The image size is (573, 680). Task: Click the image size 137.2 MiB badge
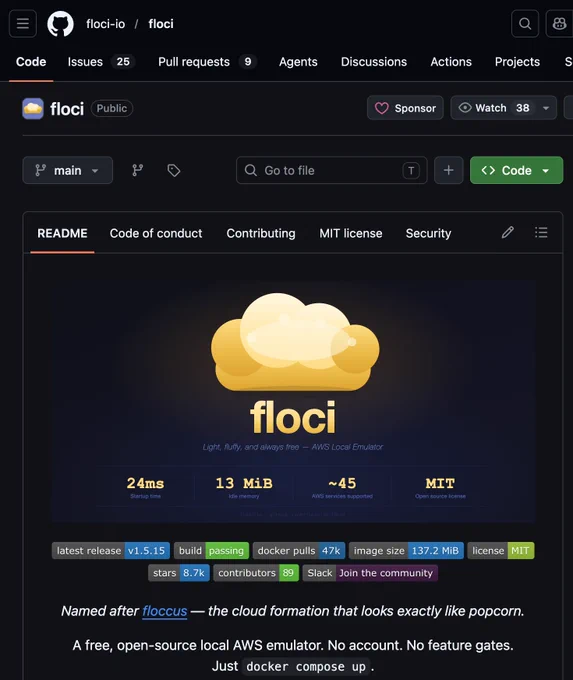pos(406,550)
